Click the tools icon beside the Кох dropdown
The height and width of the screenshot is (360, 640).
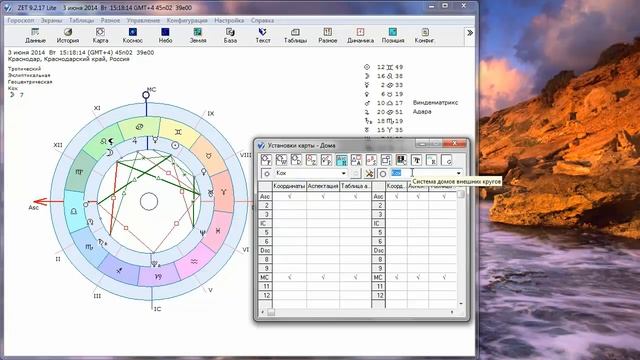point(369,173)
